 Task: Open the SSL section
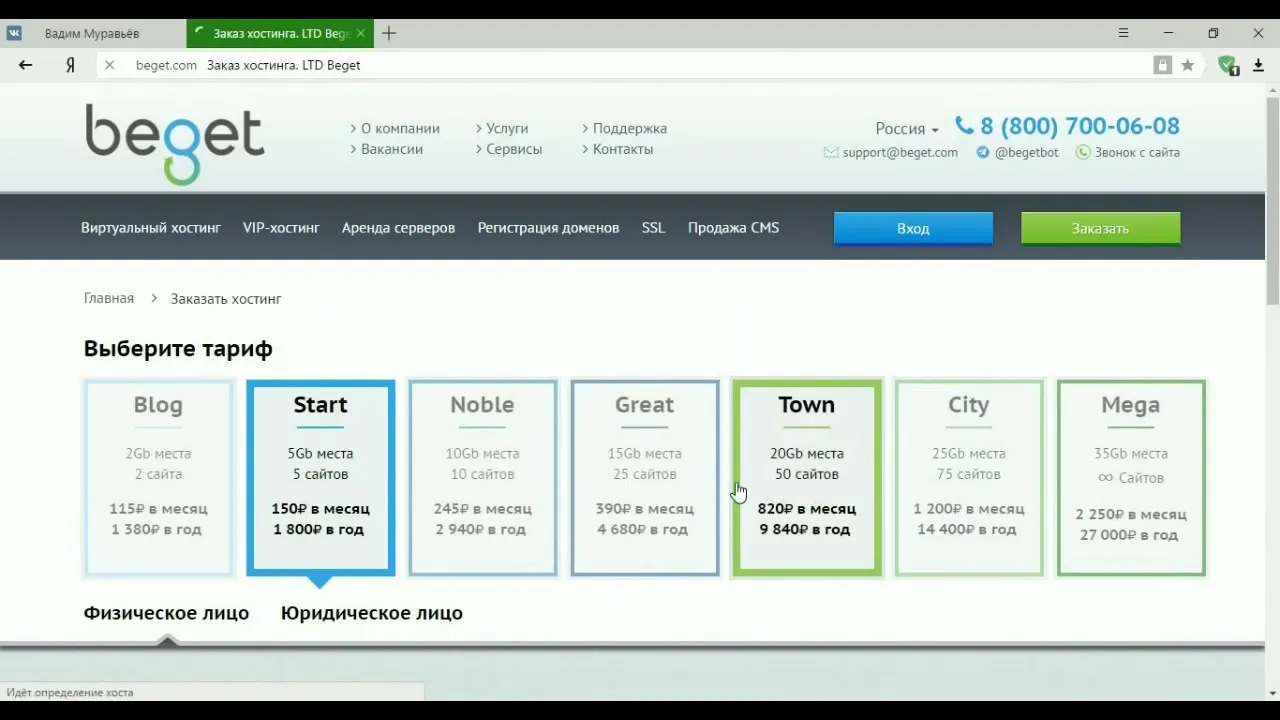[x=653, y=228]
